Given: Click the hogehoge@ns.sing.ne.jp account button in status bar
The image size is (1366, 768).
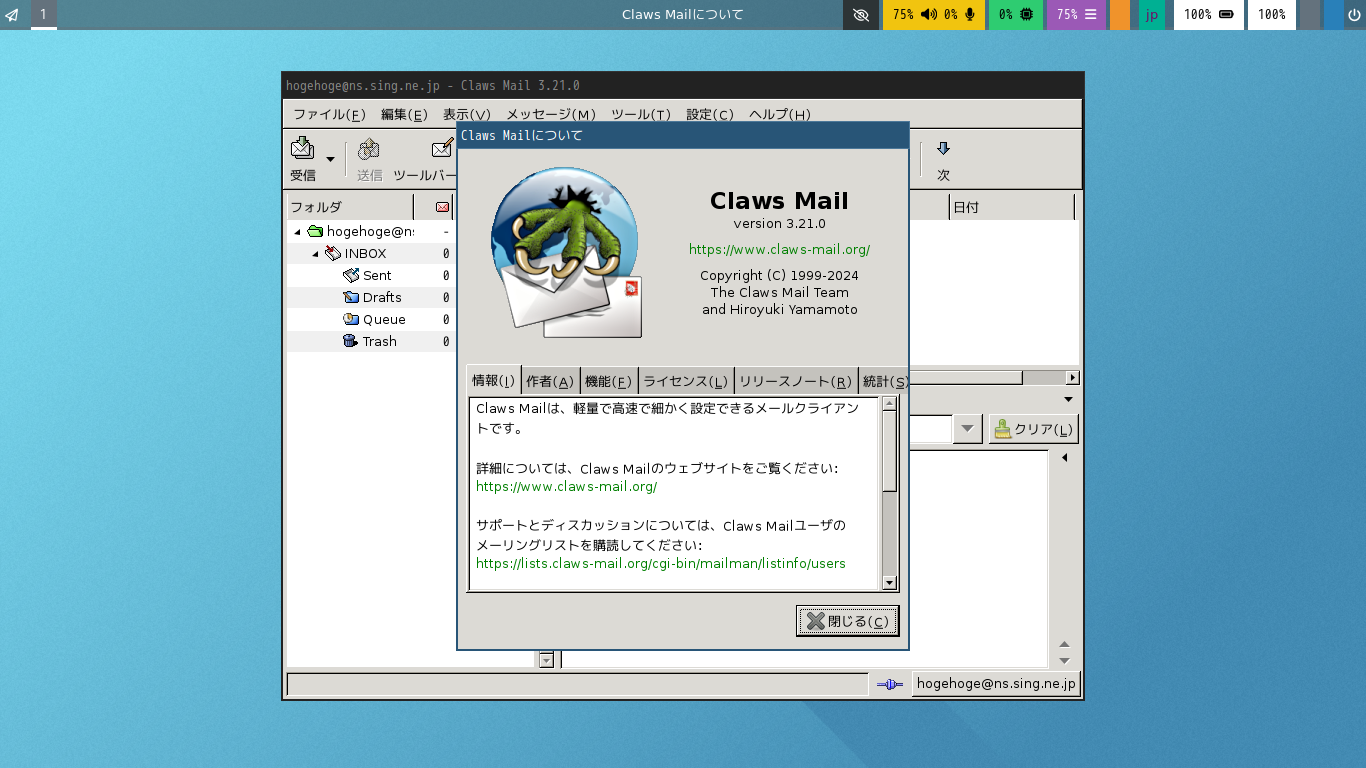Looking at the screenshot, I should (x=996, y=684).
